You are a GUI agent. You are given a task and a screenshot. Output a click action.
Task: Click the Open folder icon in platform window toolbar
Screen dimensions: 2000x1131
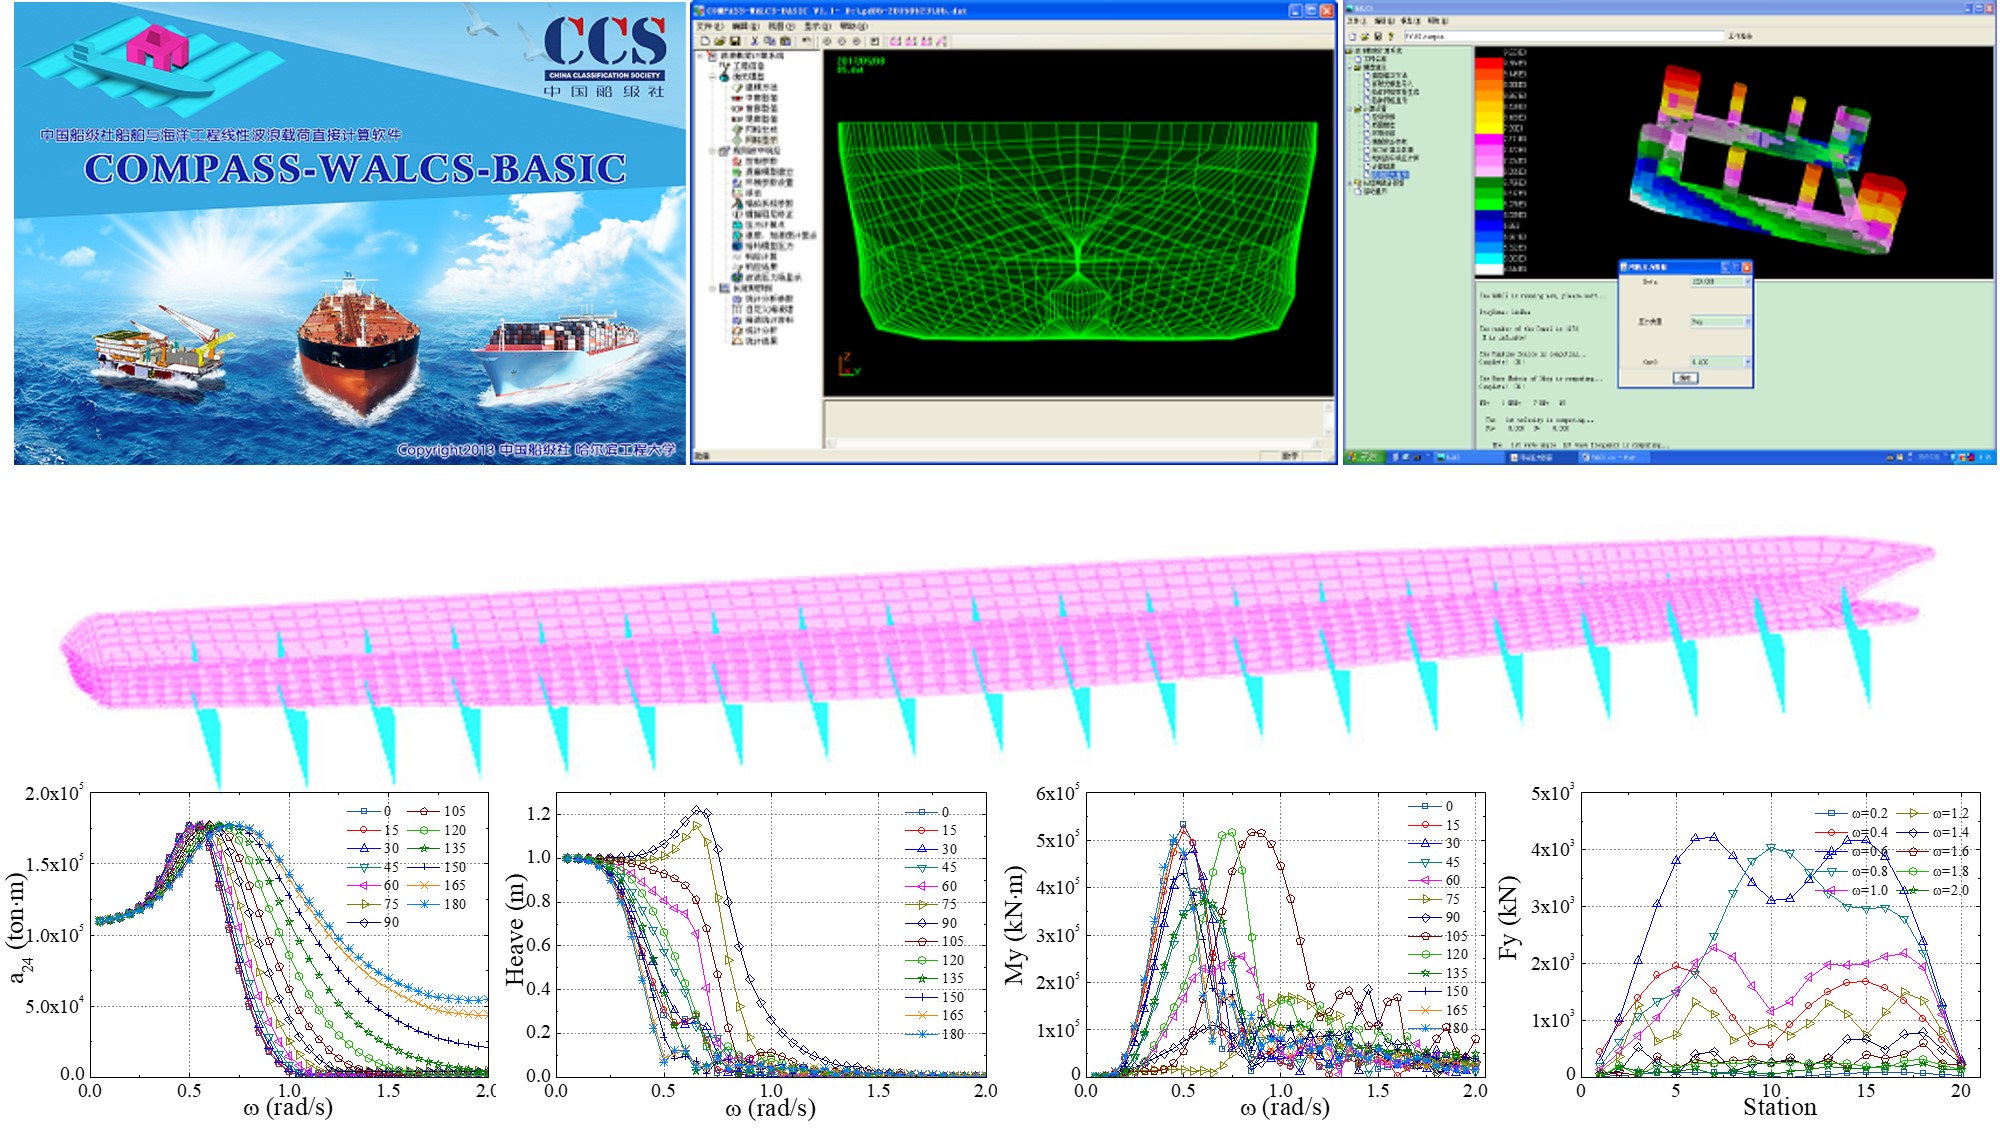click(1365, 36)
